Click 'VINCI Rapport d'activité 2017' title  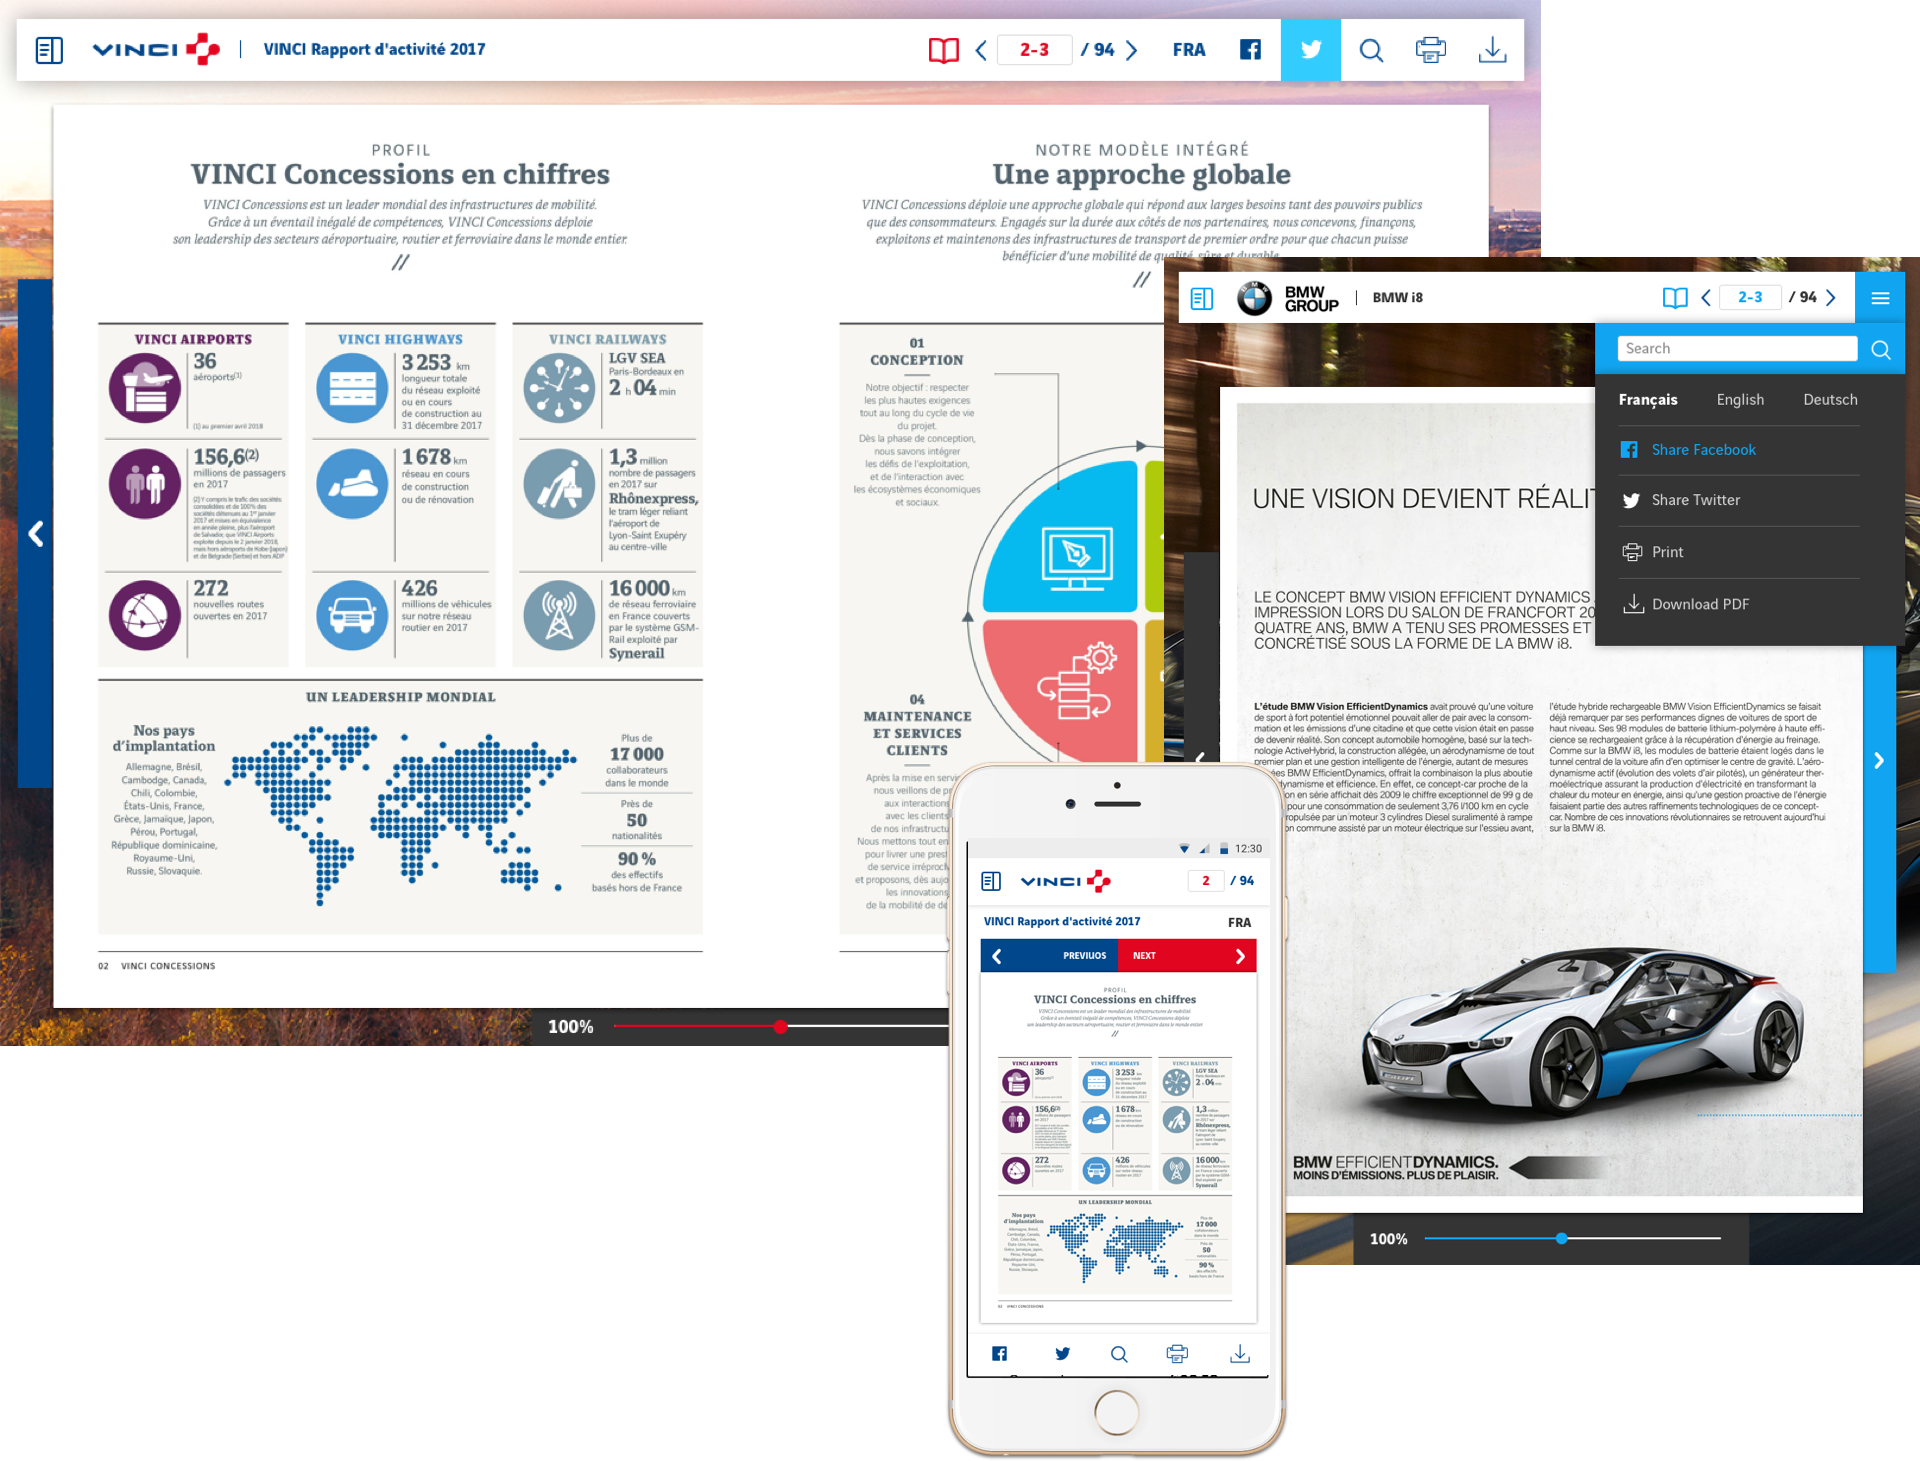coord(374,49)
